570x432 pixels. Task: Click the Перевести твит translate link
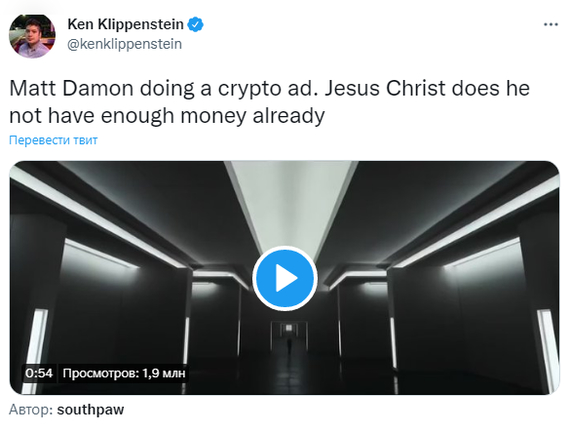[53, 140]
